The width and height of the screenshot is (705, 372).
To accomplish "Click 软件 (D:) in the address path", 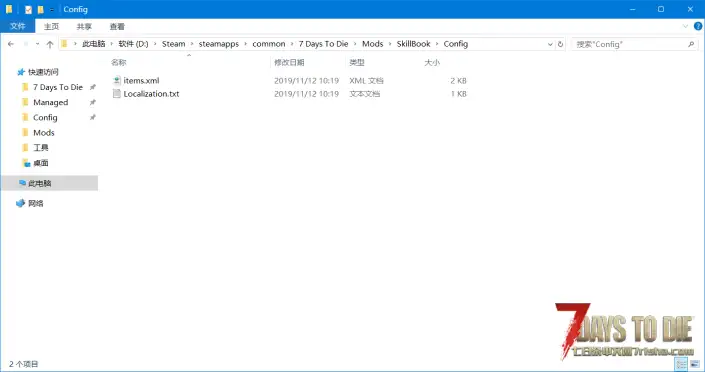I will click(134, 44).
